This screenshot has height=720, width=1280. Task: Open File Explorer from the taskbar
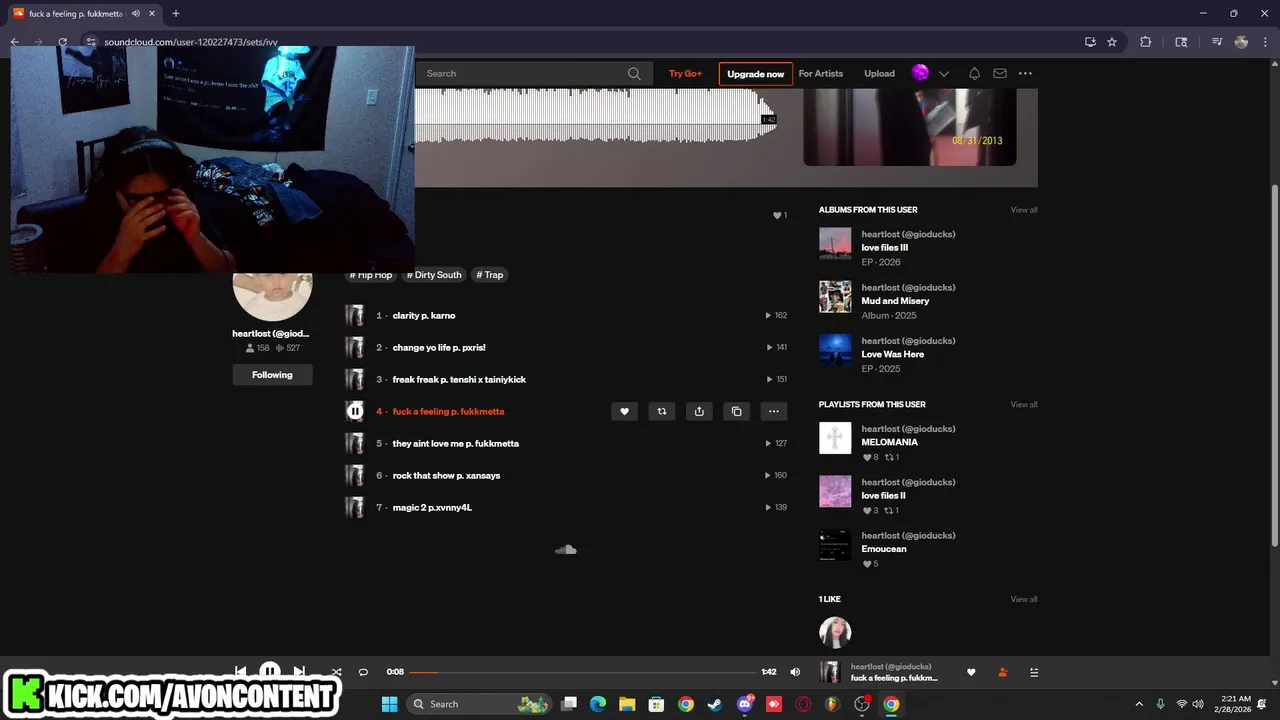[627, 704]
